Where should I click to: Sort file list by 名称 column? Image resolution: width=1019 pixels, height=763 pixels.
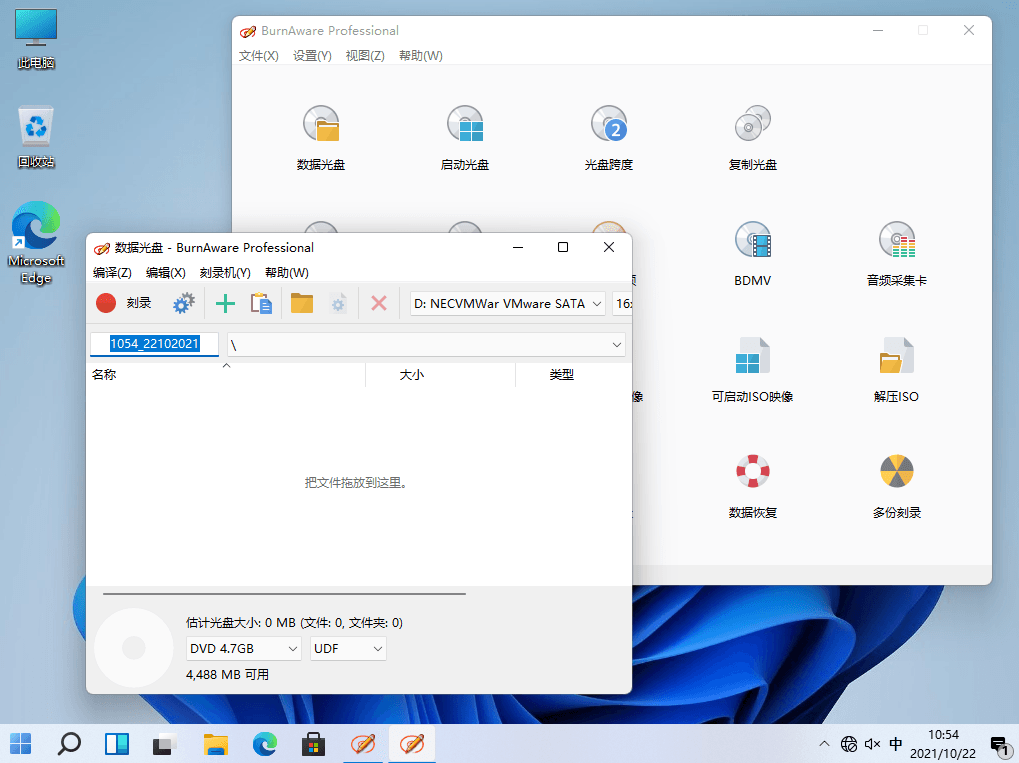(x=226, y=375)
